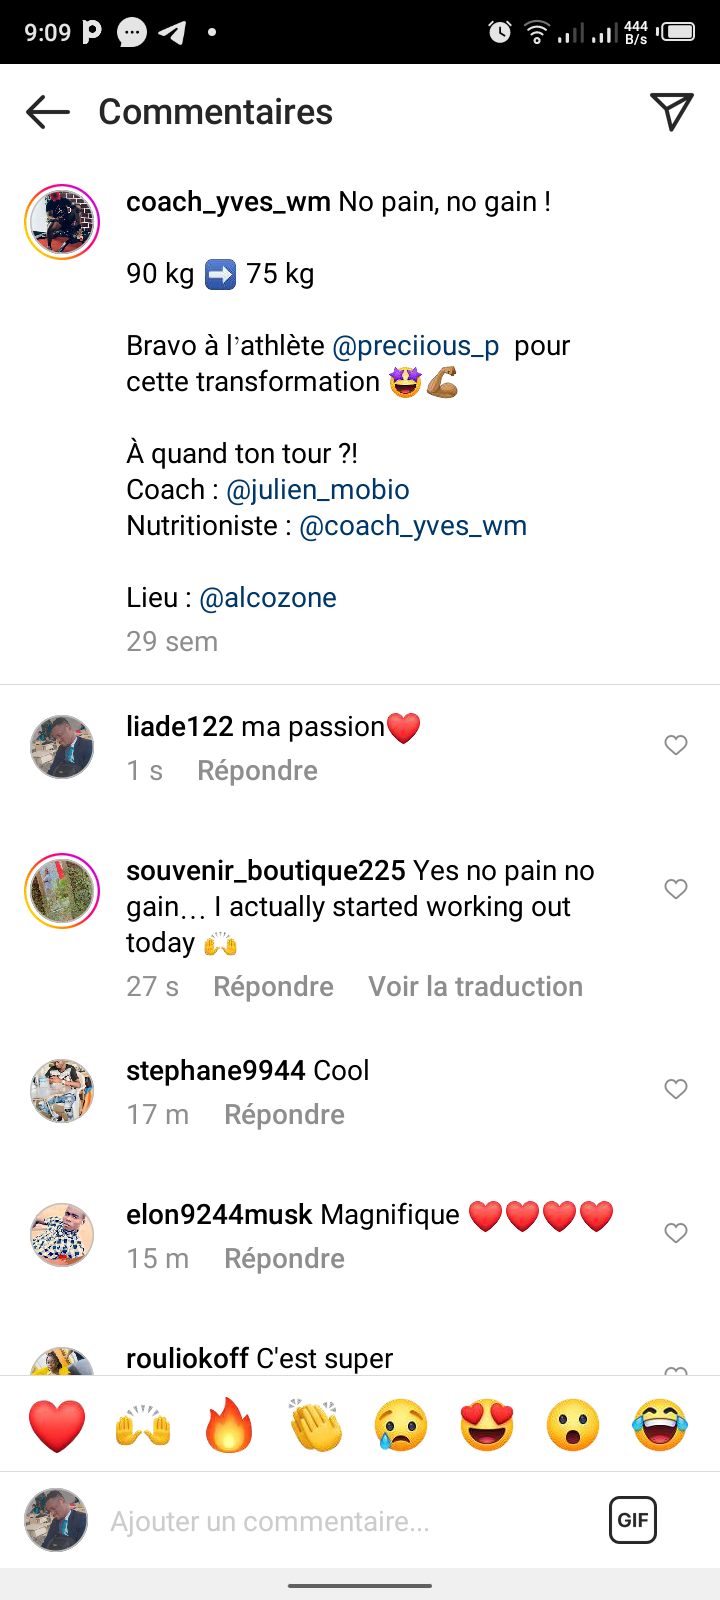Tap the back arrow icon
720x1600 pixels.
tap(48, 112)
